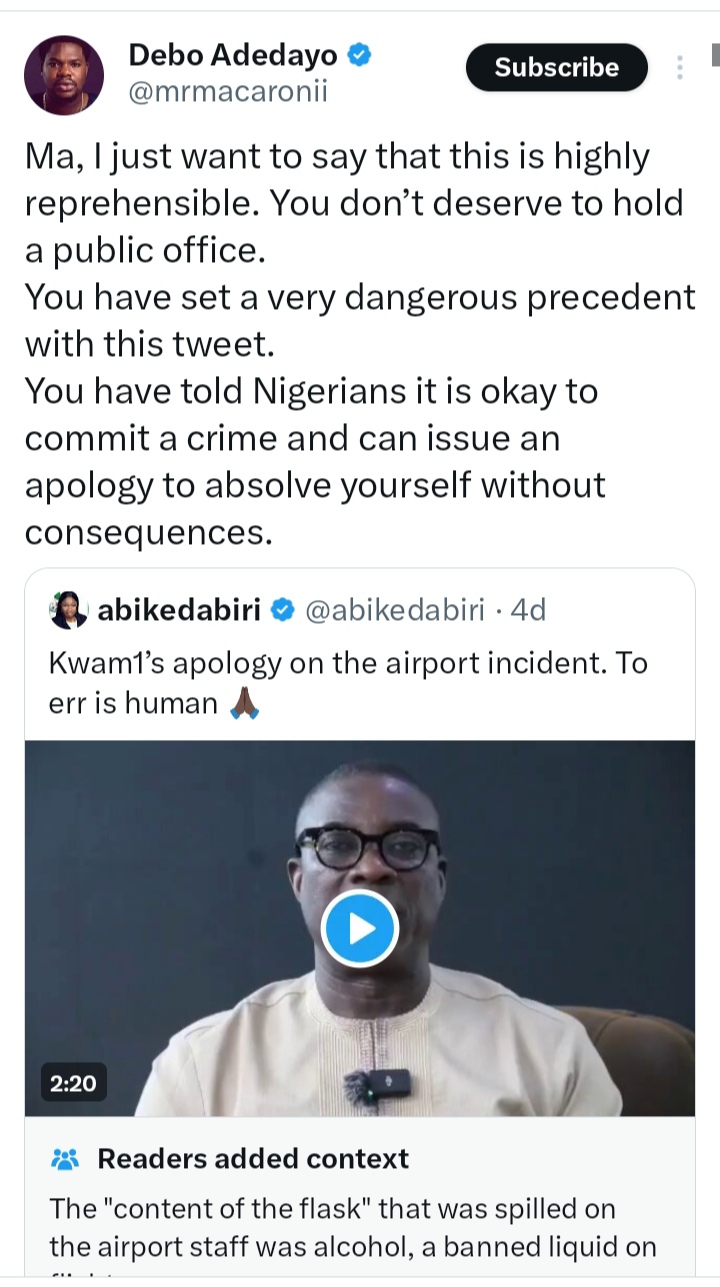Open the three-dot more options menu
720x1287 pixels.
[x=680, y=67]
